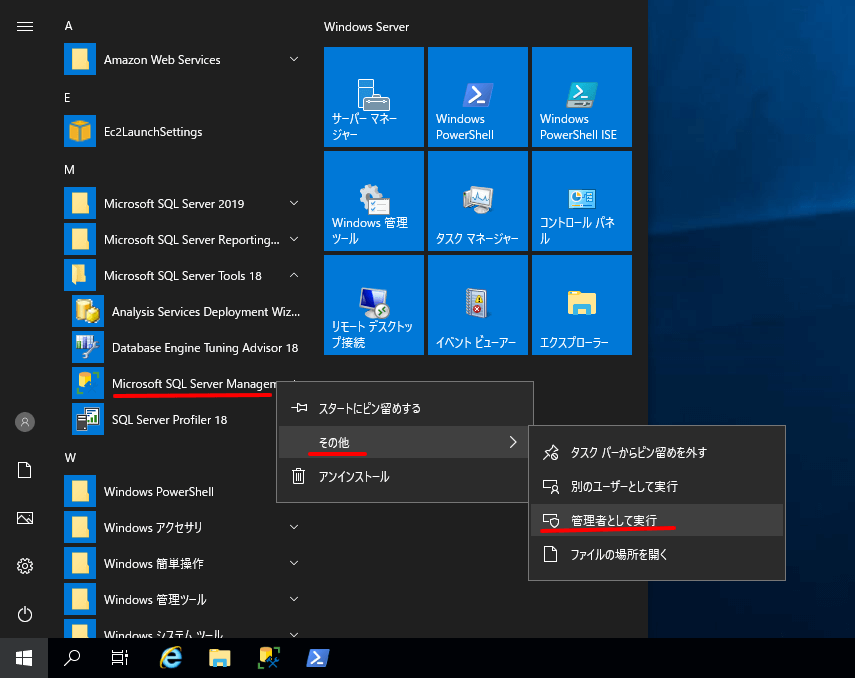The image size is (855, 678).
Task: Launch the タスク マネージャー tile
Action: click(478, 201)
